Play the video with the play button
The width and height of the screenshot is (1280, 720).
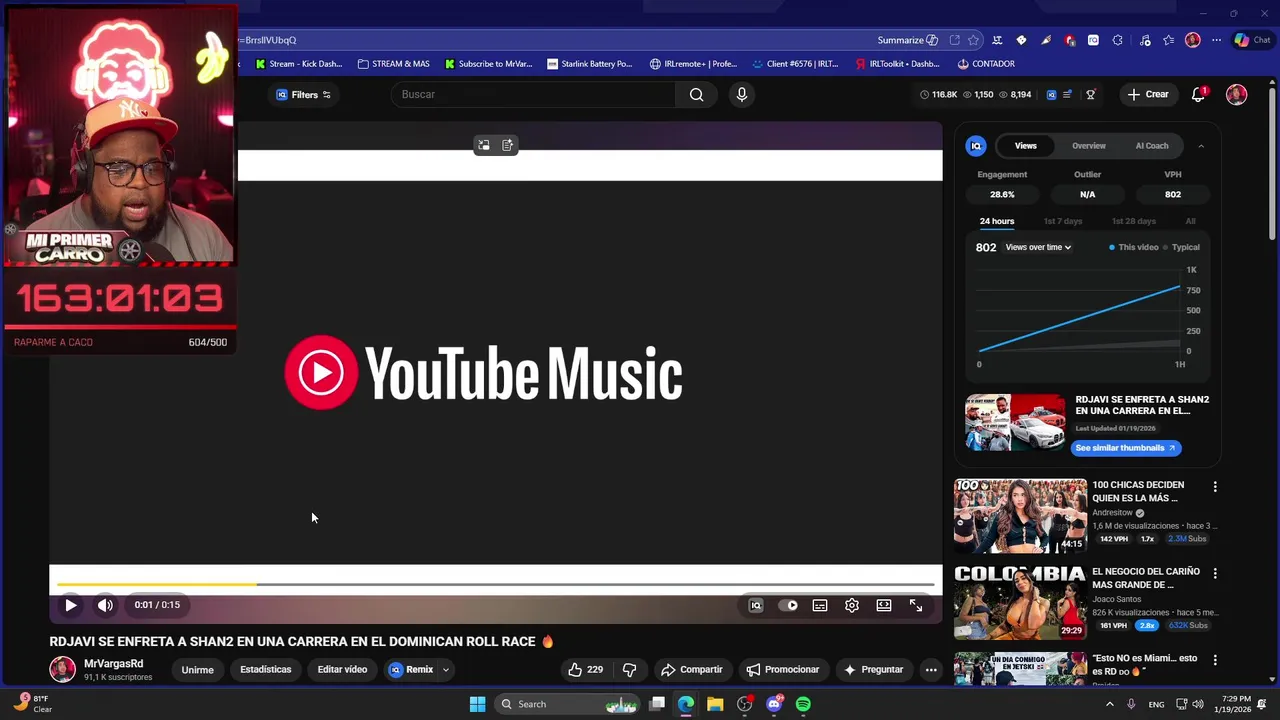(70, 605)
